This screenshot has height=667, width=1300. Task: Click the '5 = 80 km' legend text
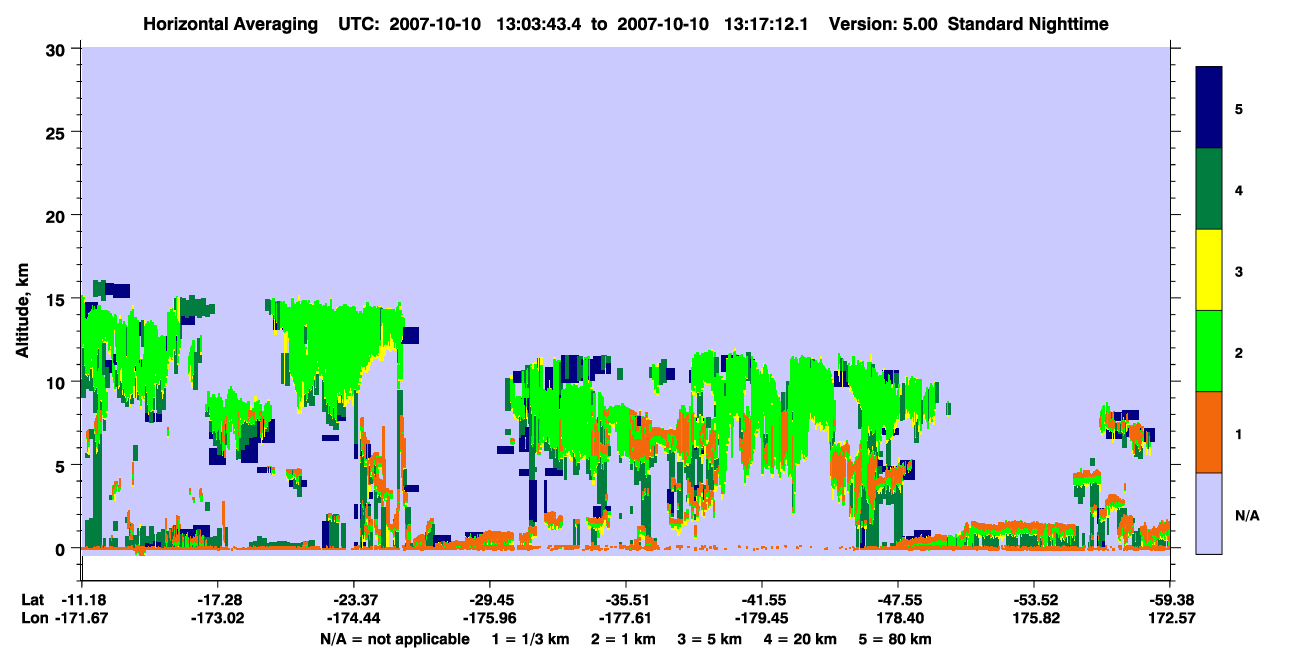pos(895,639)
